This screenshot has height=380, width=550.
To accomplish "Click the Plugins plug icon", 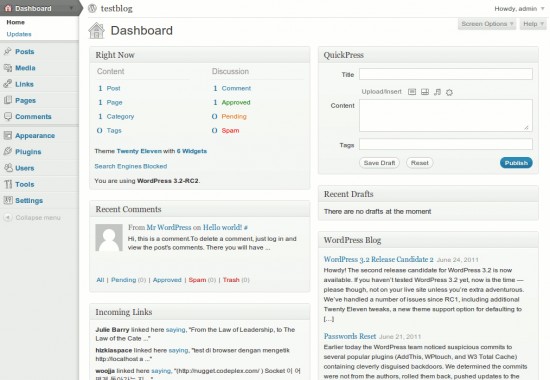I will (8, 152).
